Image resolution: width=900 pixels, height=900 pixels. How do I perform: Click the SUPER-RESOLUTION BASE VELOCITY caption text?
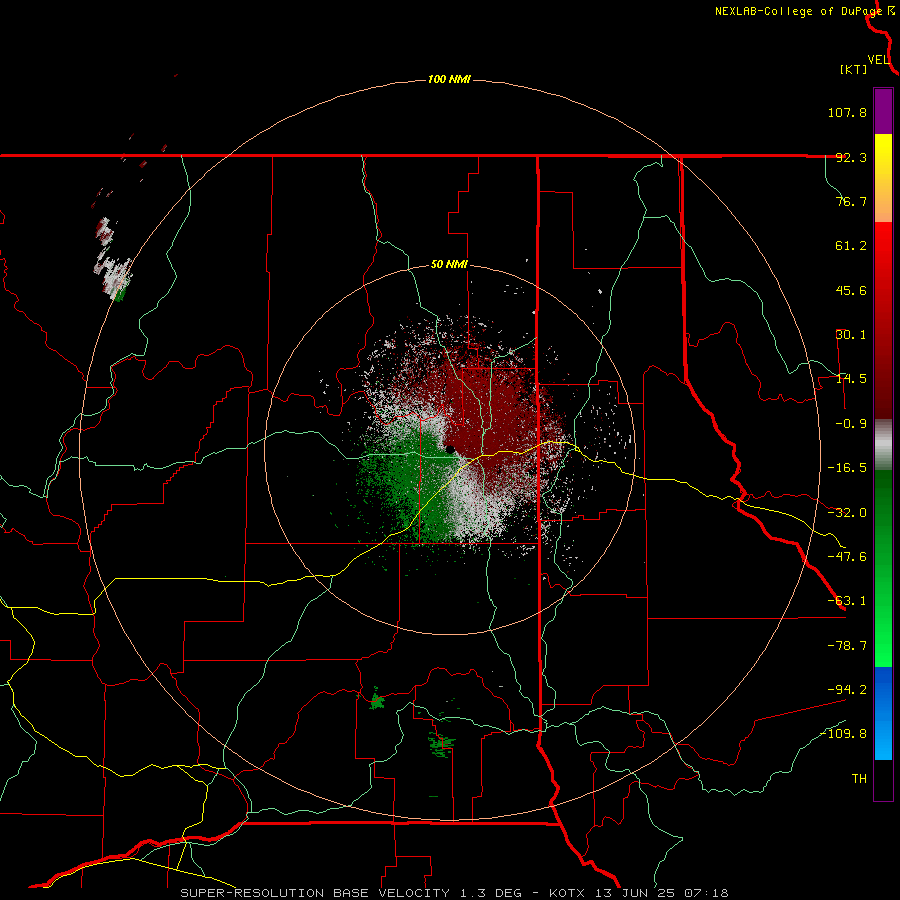[315, 893]
